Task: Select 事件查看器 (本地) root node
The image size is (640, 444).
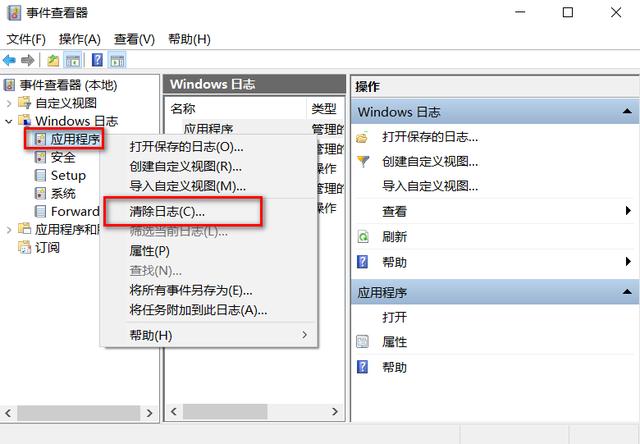Action: [x=68, y=85]
